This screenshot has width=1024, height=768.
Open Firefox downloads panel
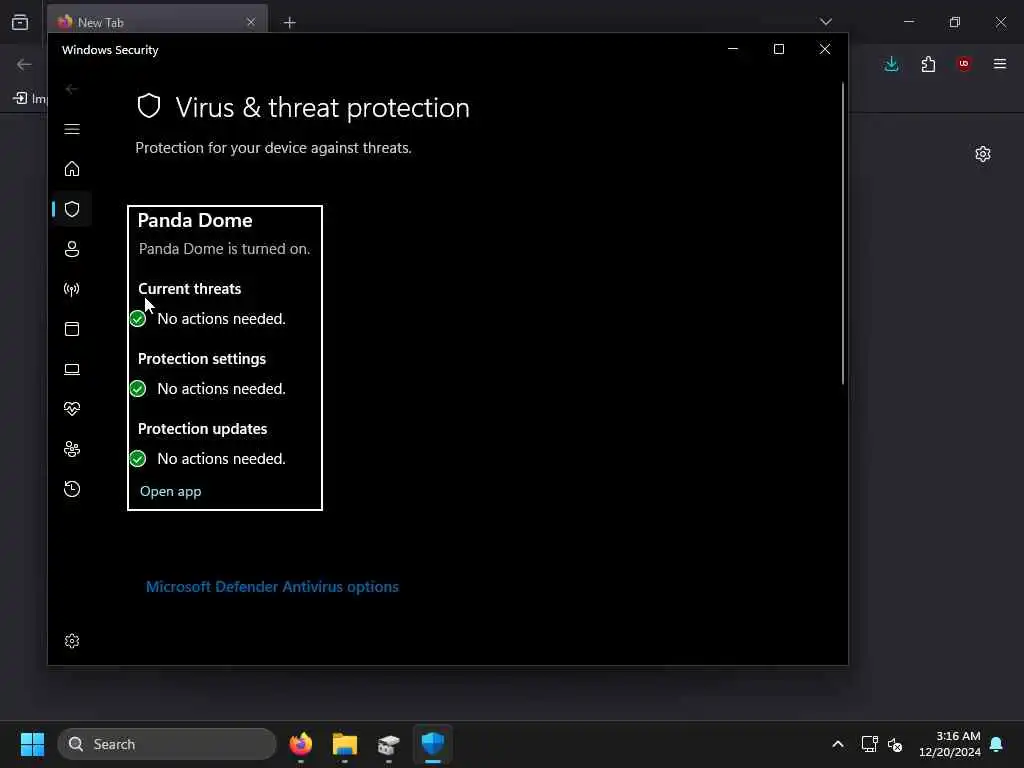(x=891, y=64)
